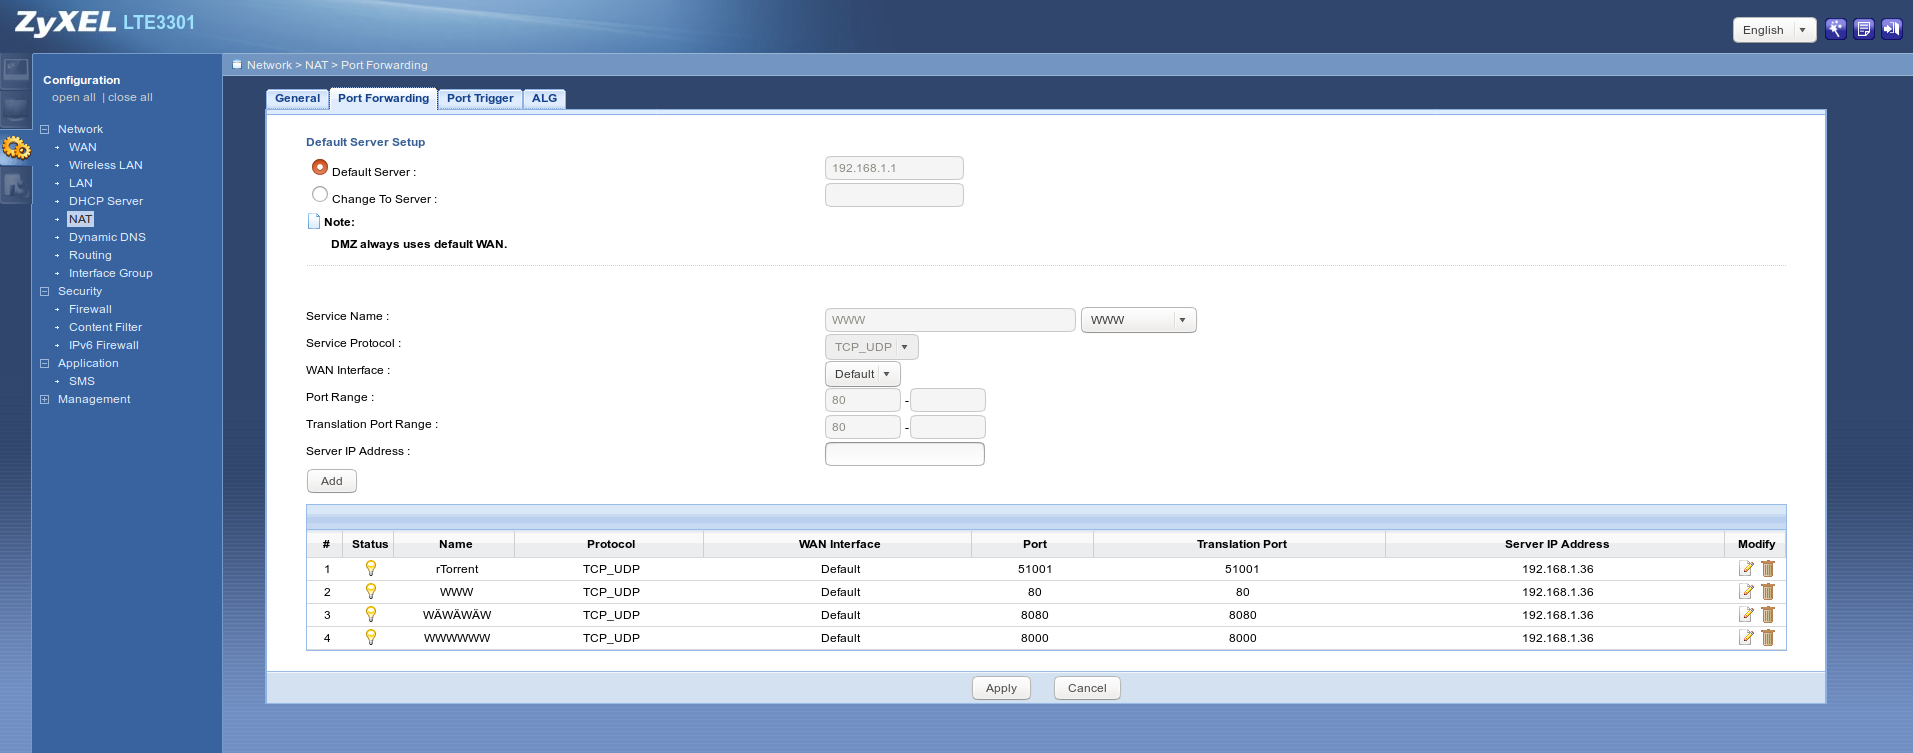Expand the WAN Interface Default dropdown

pyautogui.click(x=862, y=374)
